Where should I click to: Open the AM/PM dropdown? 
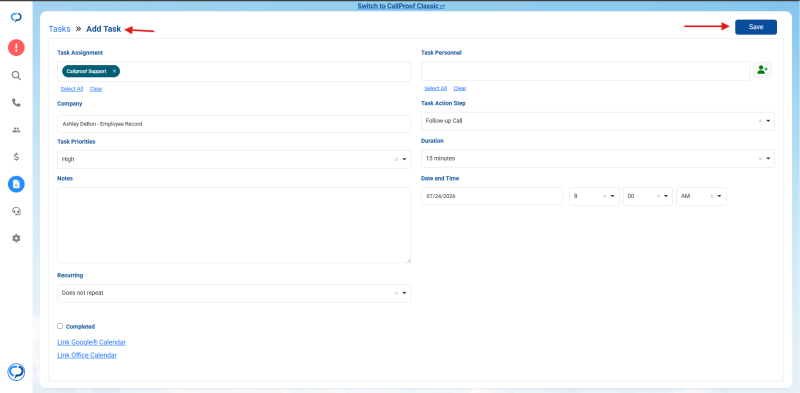click(x=719, y=196)
